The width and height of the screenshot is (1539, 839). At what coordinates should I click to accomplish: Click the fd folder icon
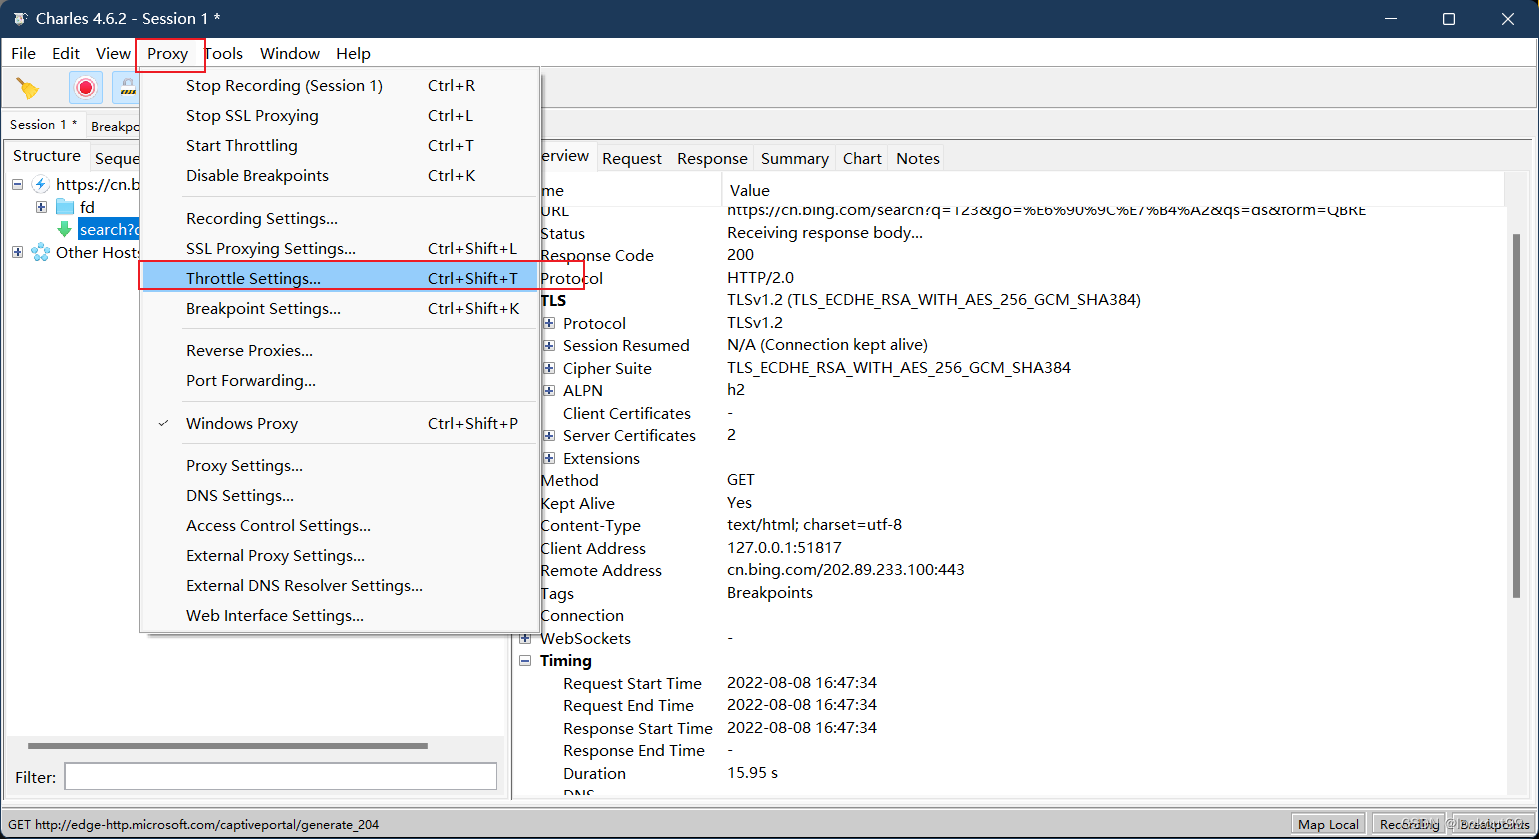coord(65,207)
